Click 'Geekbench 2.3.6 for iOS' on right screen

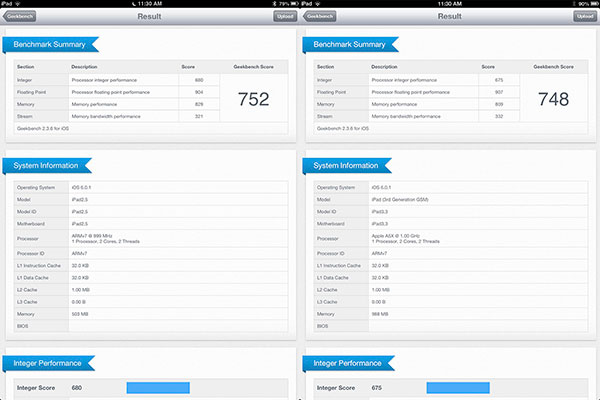(343, 129)
